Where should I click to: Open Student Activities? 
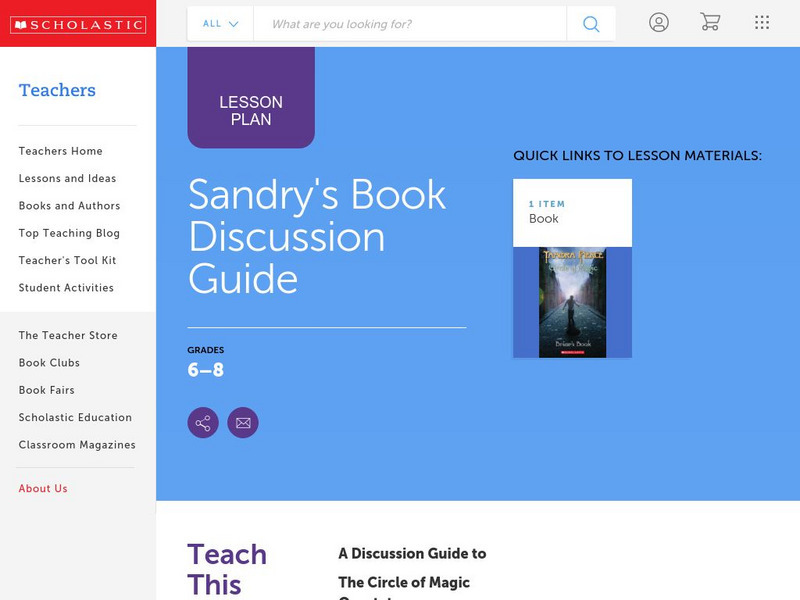coord(64,287)
